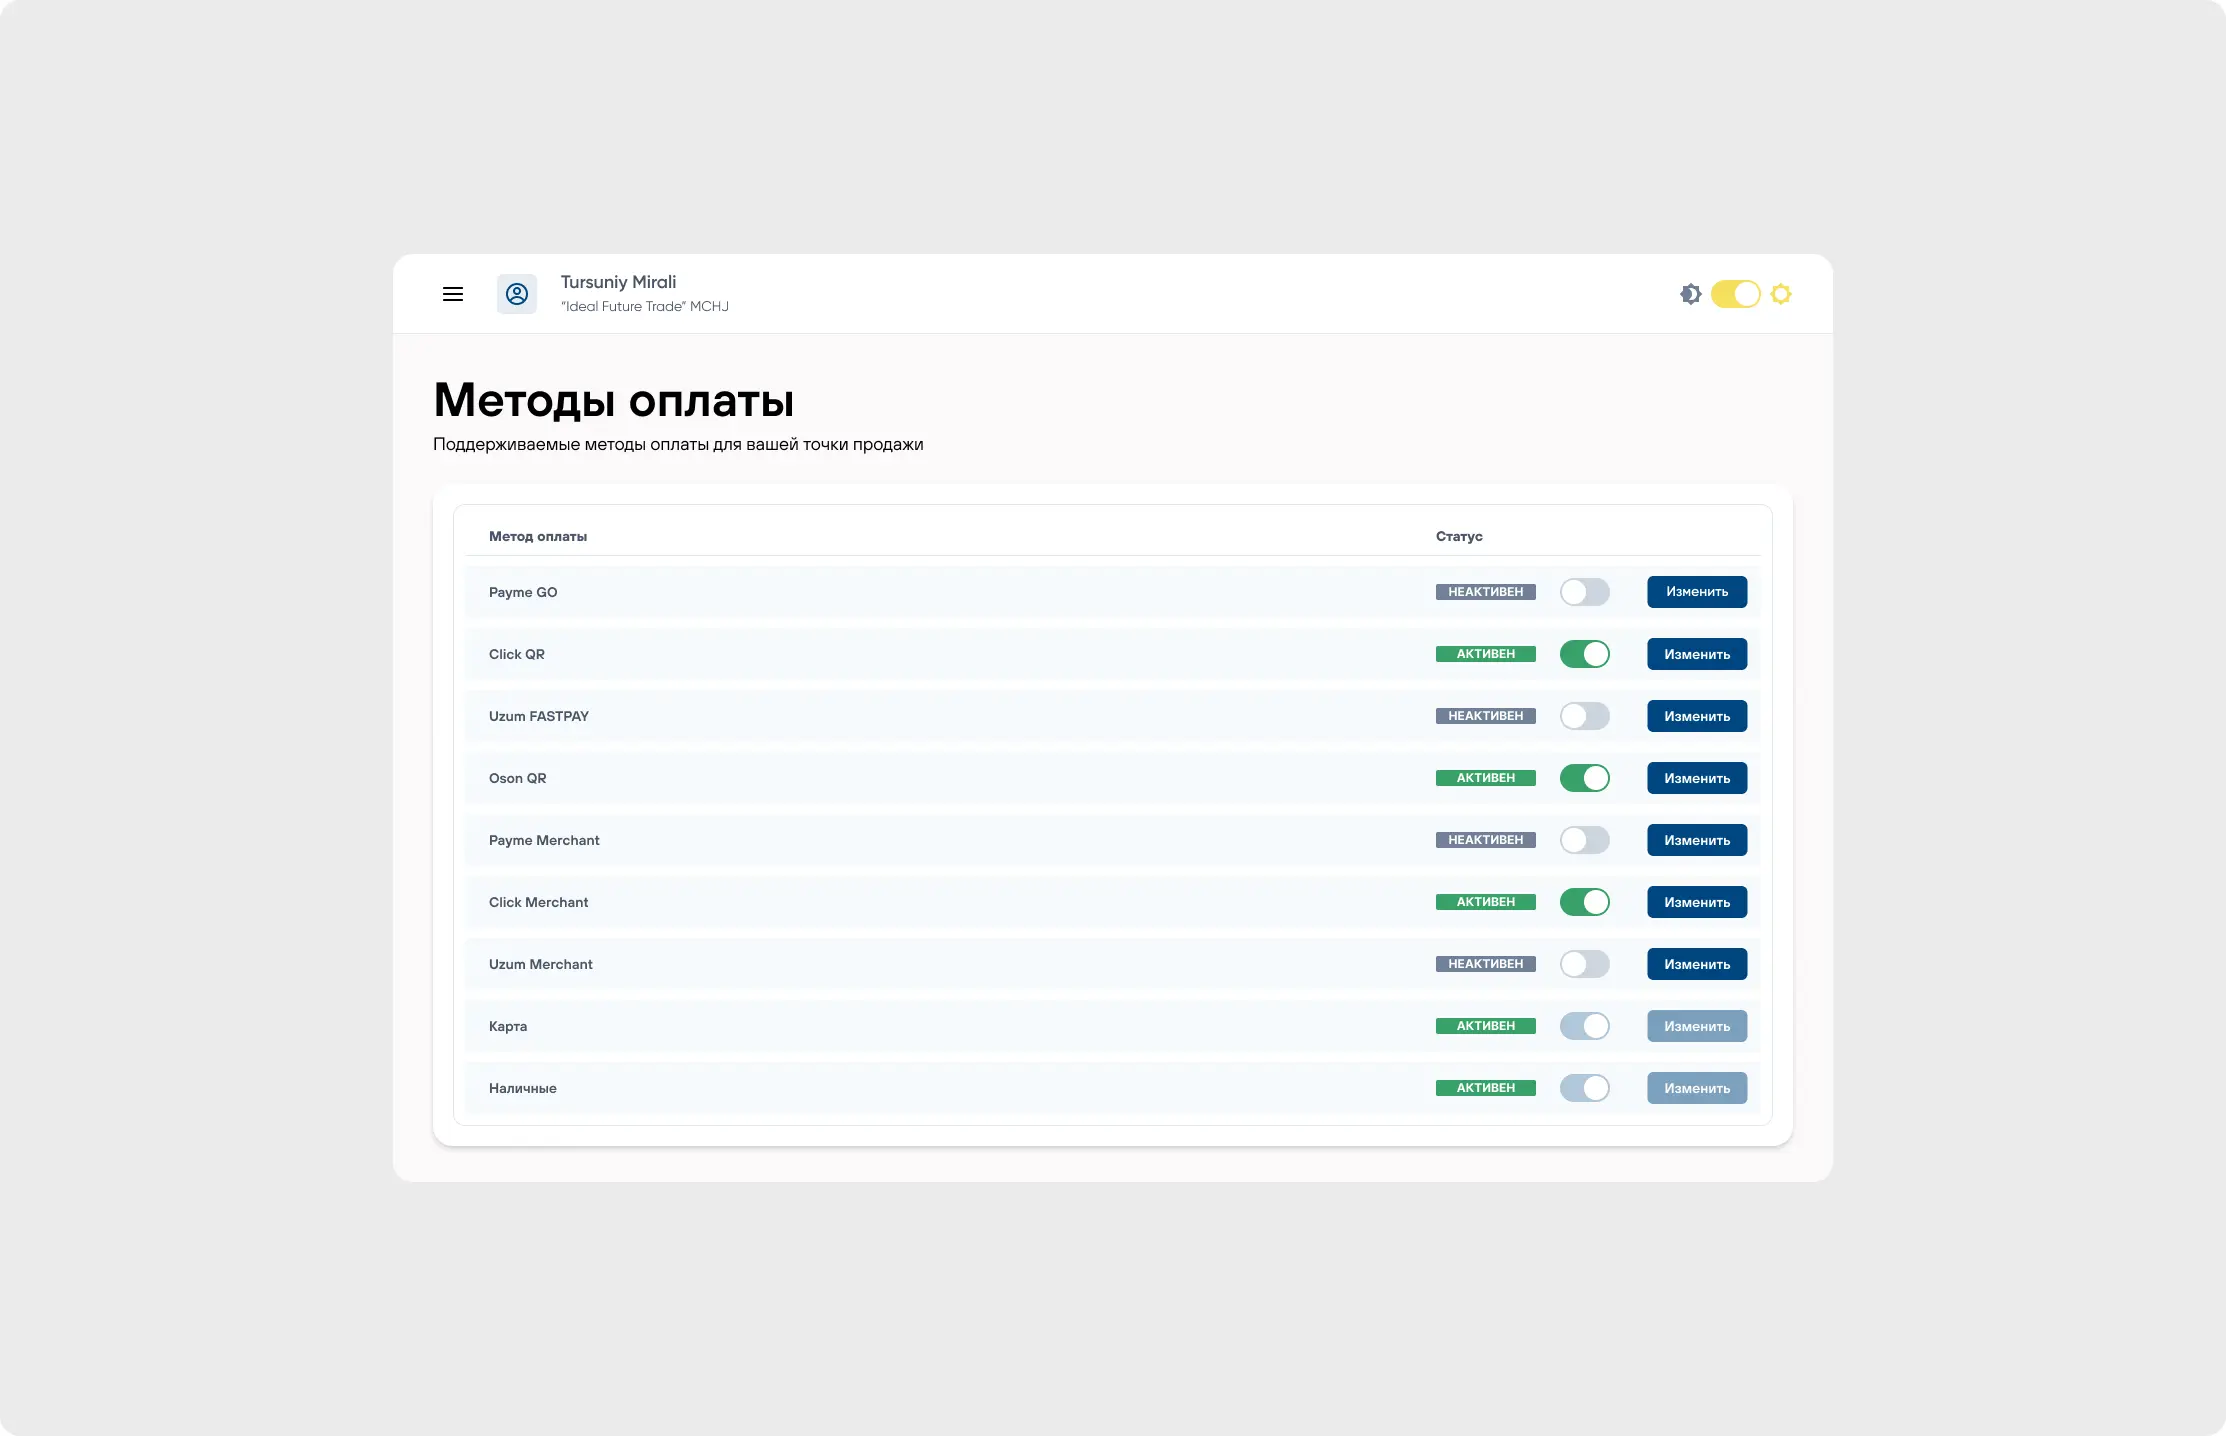Click the "Ideal Future Trade" MCHJ company name
Screen dimensions: 2226x1436
coord(645,306)
